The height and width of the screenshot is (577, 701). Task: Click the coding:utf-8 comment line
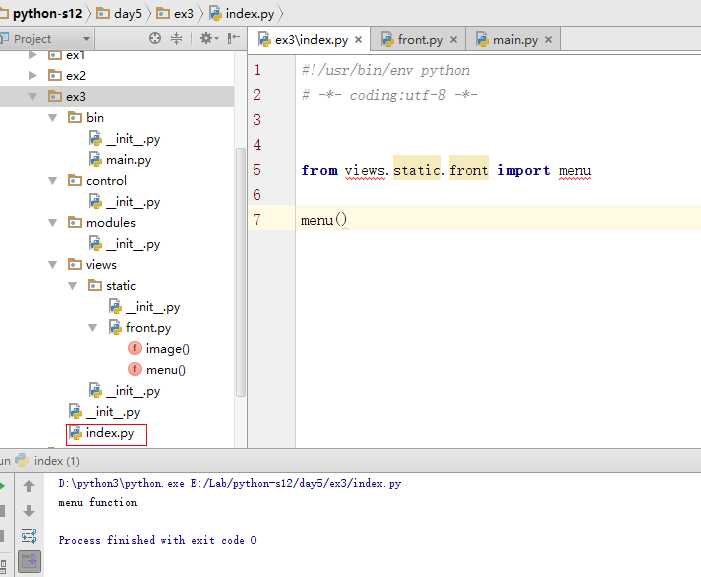click(x=390, y=95)
